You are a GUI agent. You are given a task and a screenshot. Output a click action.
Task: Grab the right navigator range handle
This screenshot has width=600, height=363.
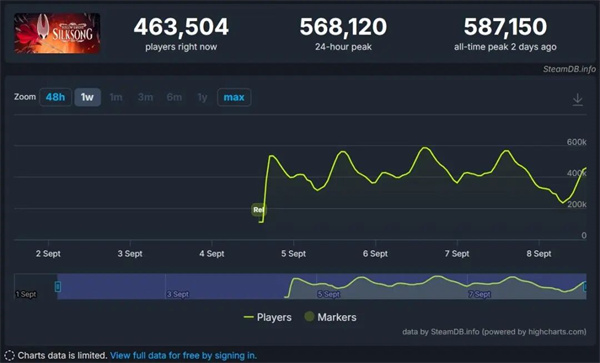pos(585,286)
